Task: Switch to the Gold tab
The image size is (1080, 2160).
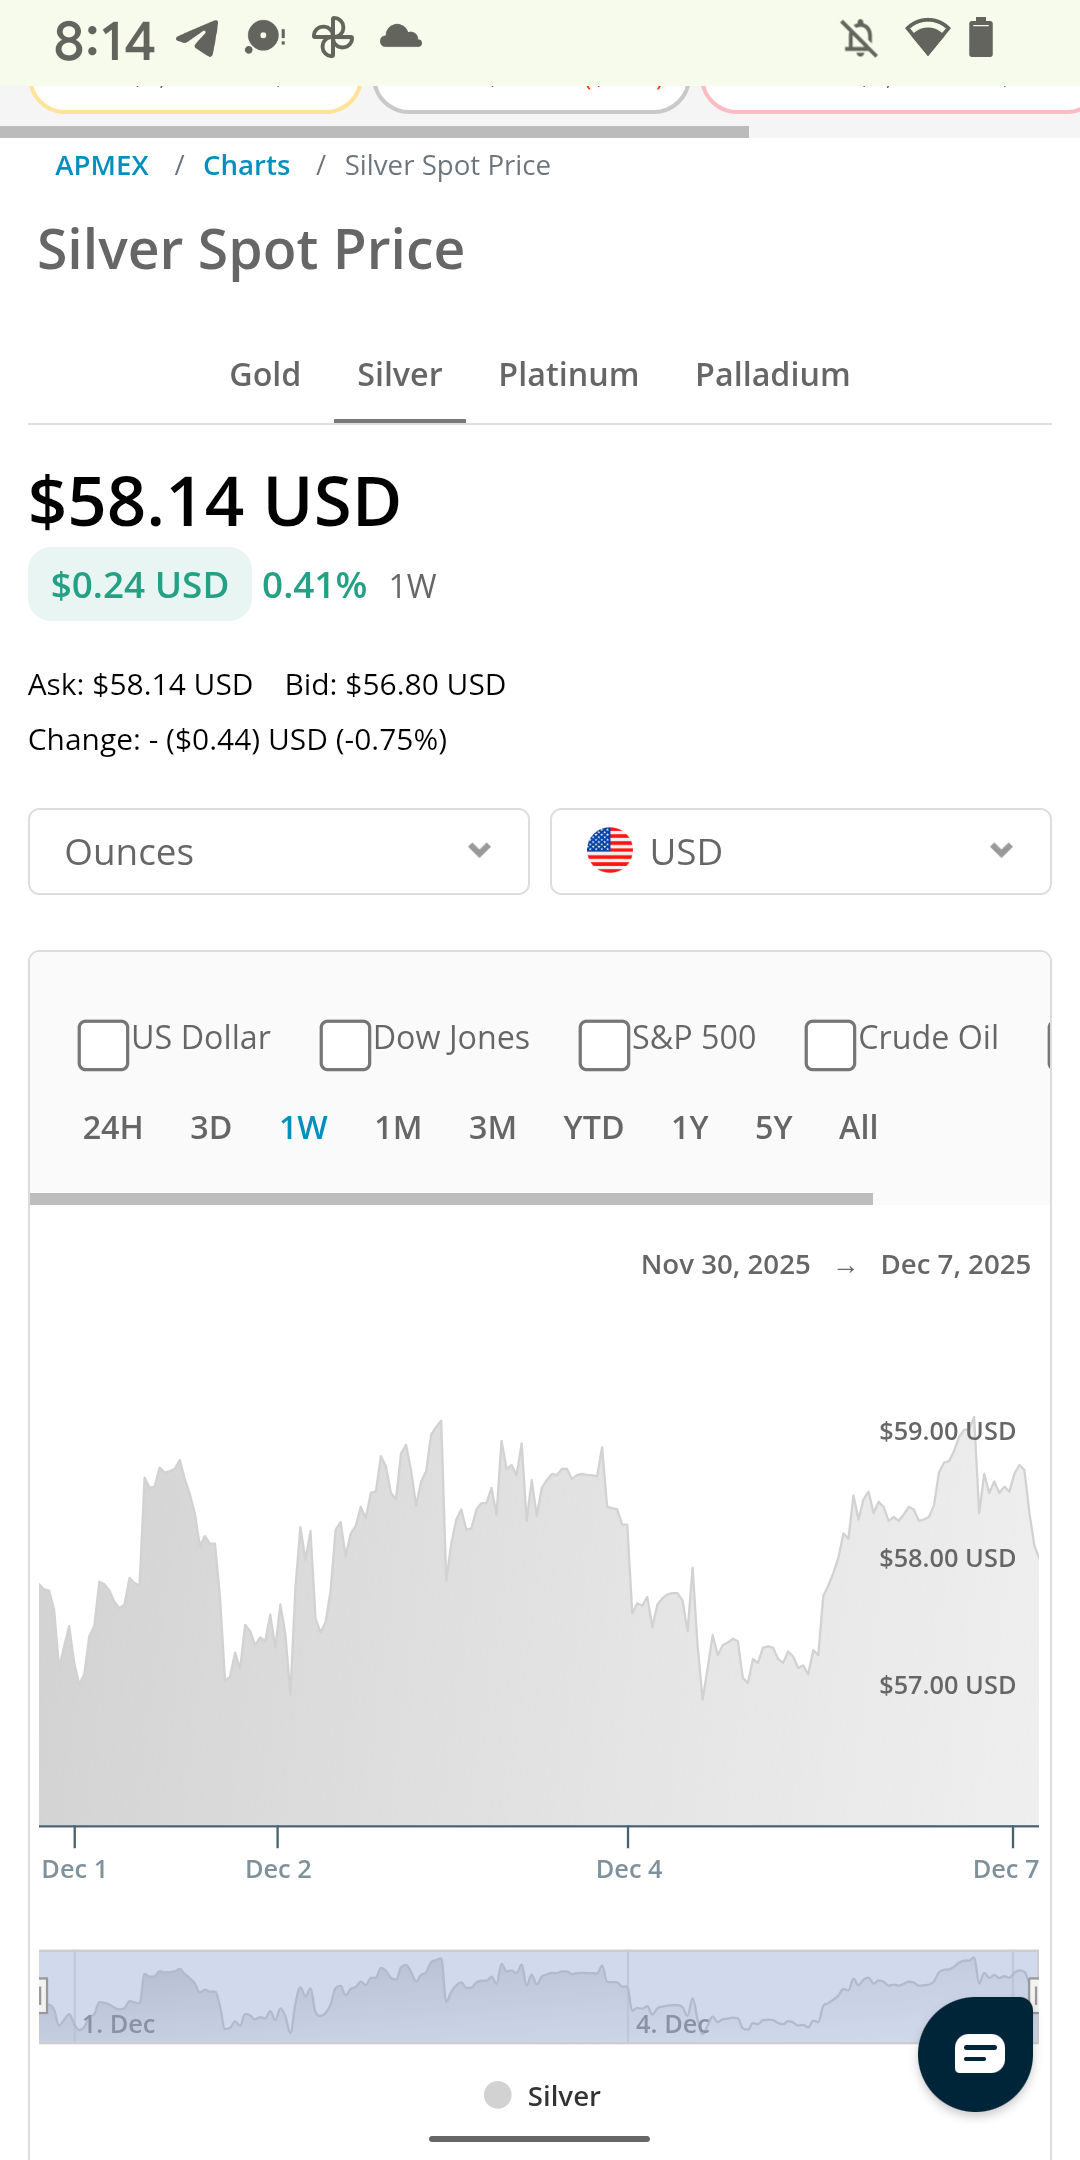Action: tap(265, 375)
